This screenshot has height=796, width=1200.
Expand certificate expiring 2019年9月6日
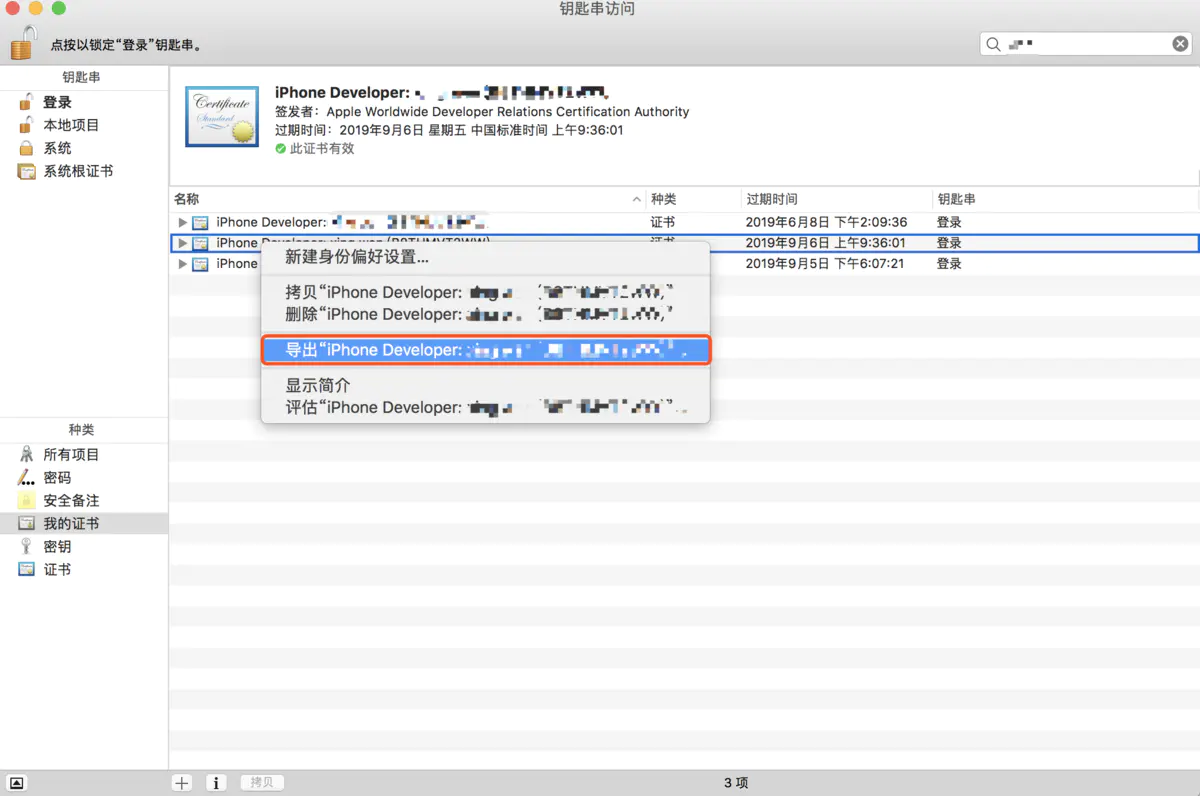[182, 243]
